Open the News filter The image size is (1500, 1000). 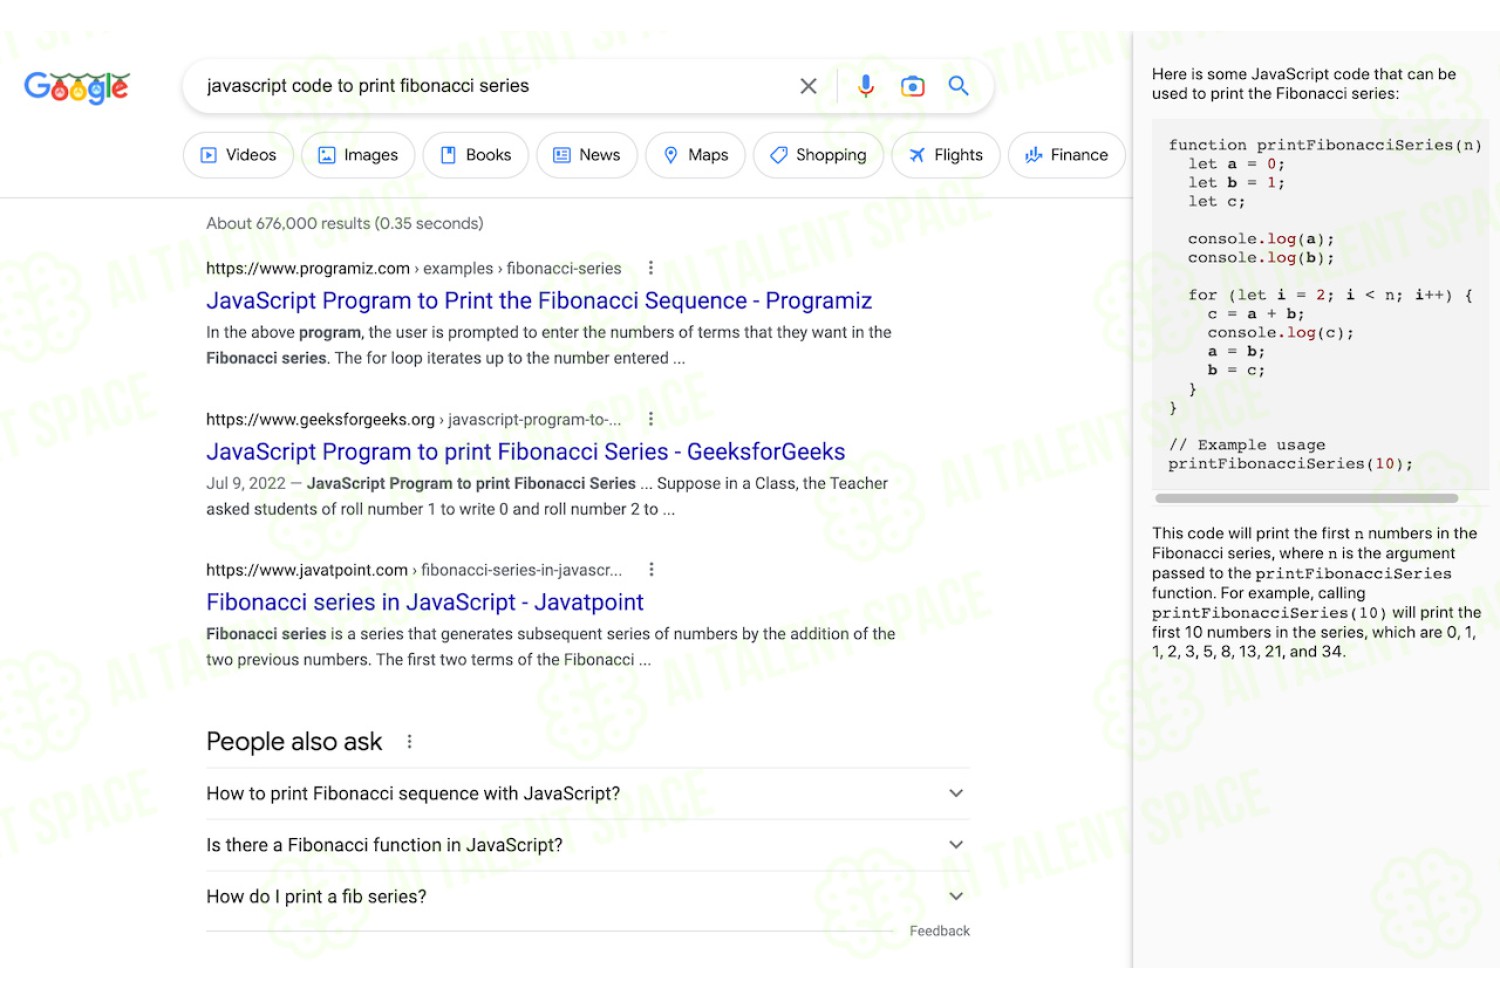tap(587, 155)
